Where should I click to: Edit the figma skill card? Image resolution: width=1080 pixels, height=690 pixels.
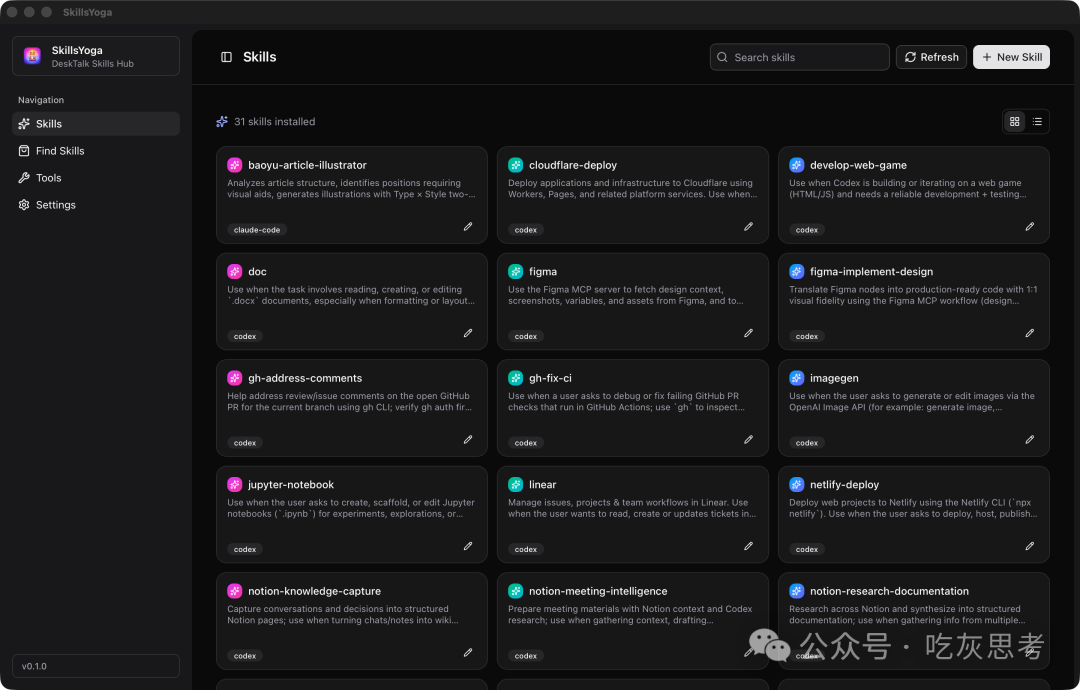click(749, 333)
